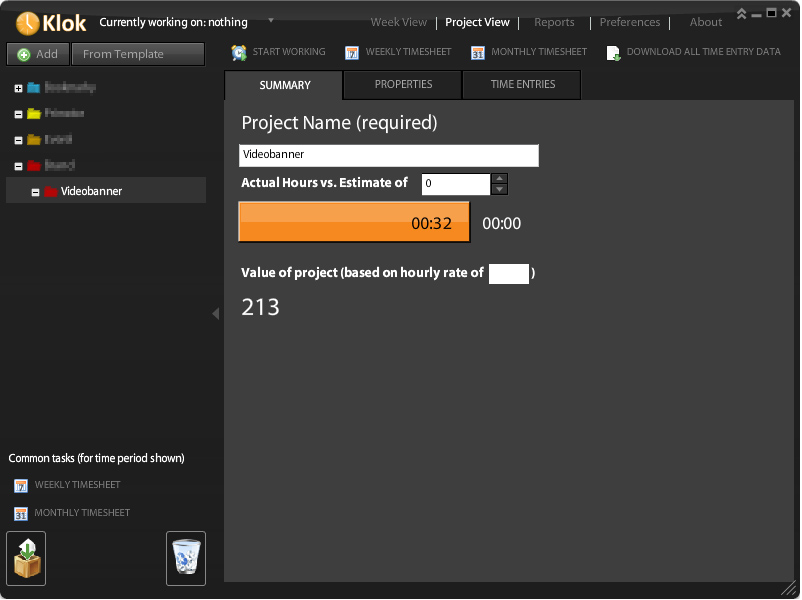Viewport: 802px width, 600px height.
Task: Select the SUMMARY tab
Action: pos(284,85)
